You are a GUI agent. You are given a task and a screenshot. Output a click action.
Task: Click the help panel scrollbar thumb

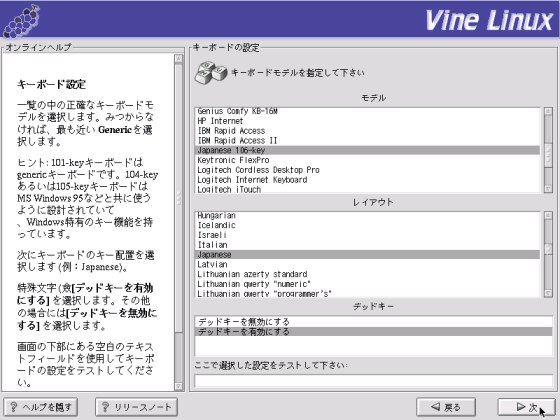click(179, 198)
